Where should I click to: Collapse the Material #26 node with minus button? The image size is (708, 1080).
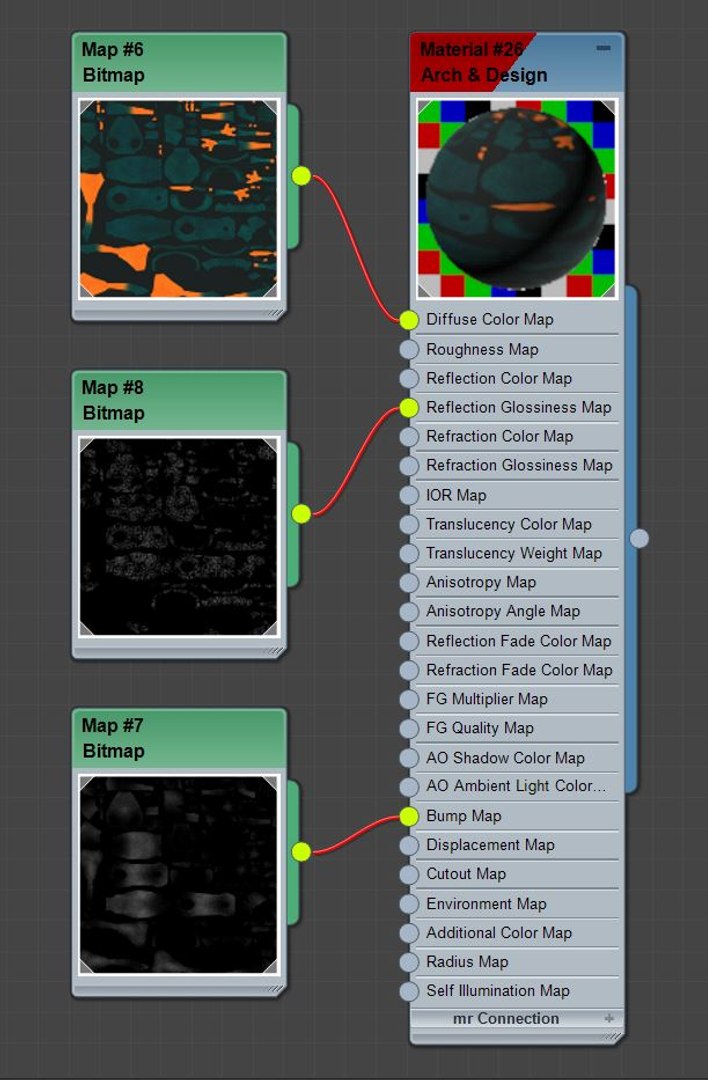coord(603,48)
